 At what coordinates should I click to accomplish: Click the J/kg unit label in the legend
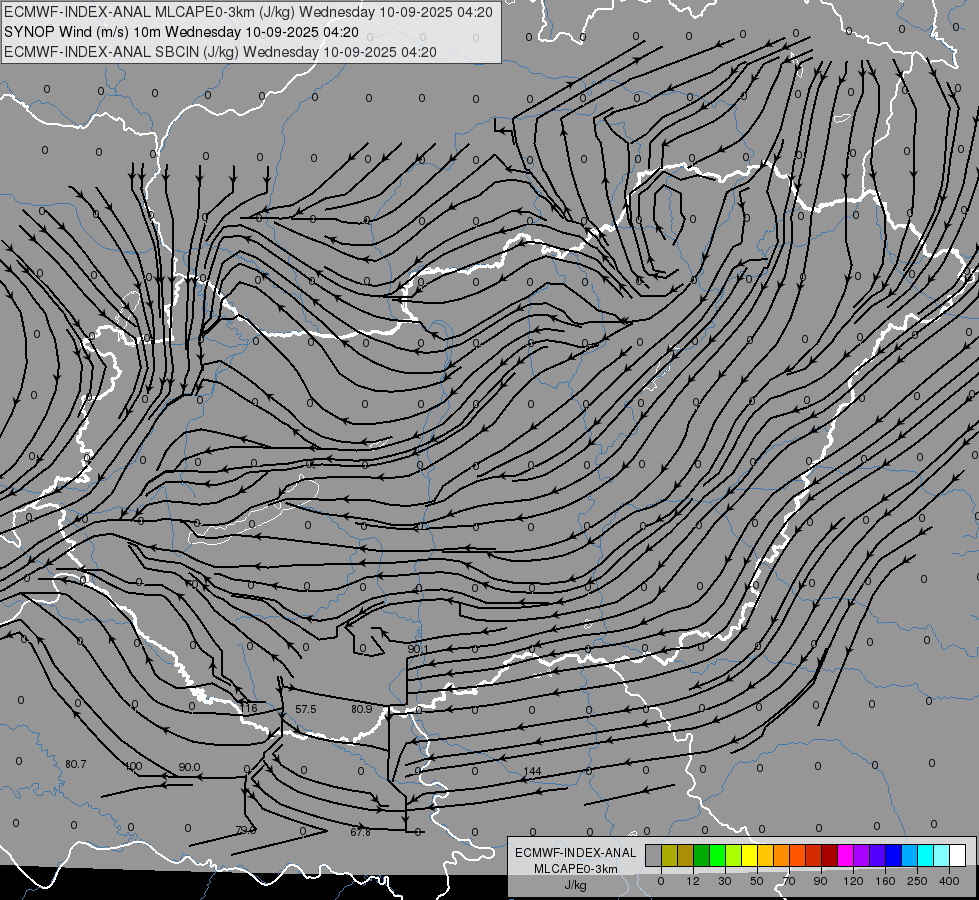[576, 885]
